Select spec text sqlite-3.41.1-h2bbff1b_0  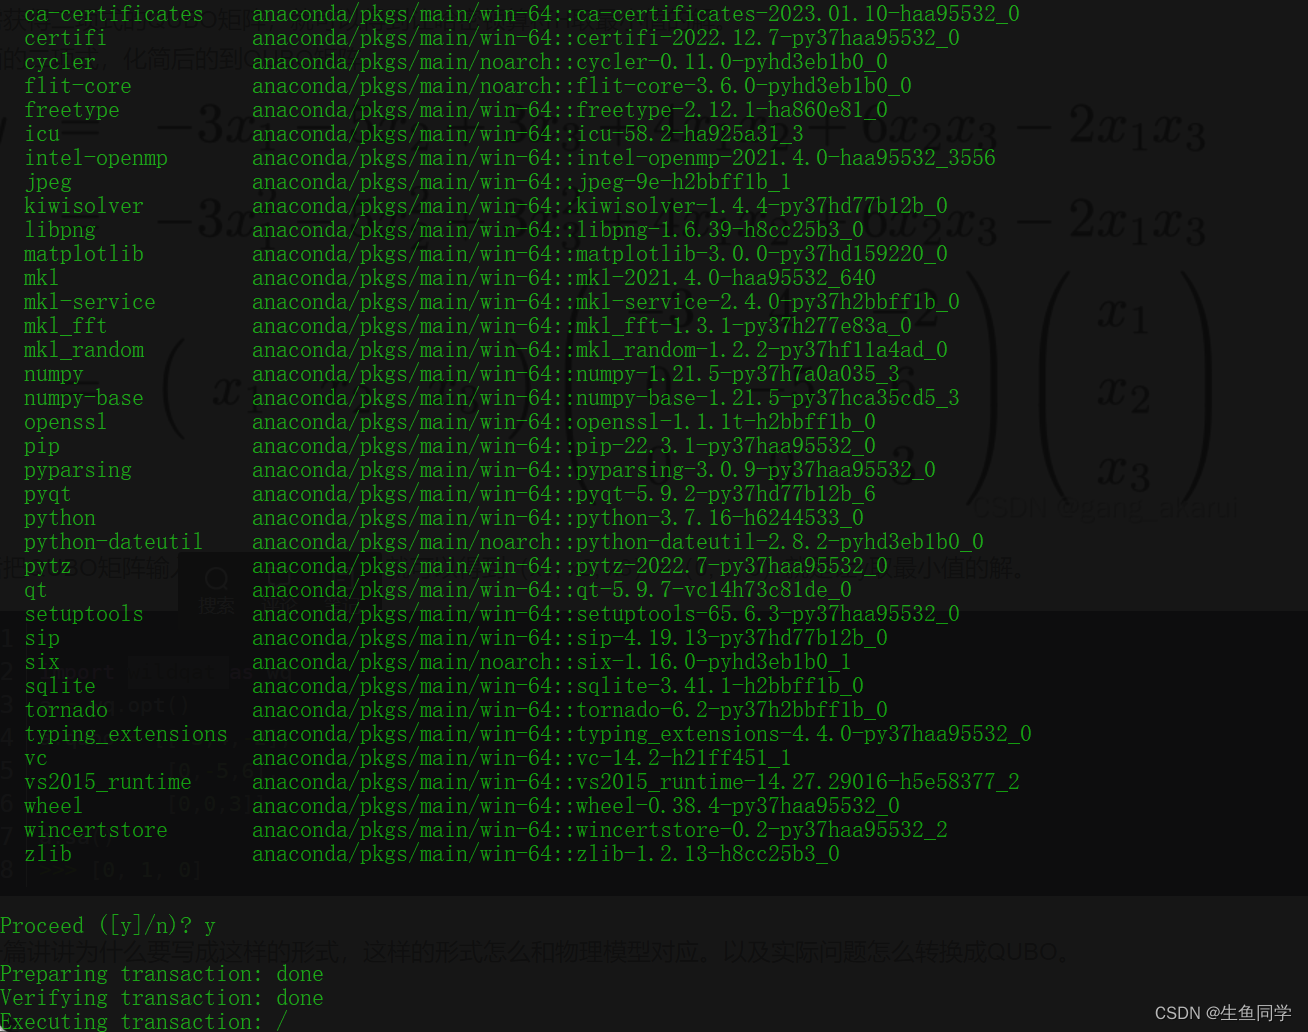(720, 686)
